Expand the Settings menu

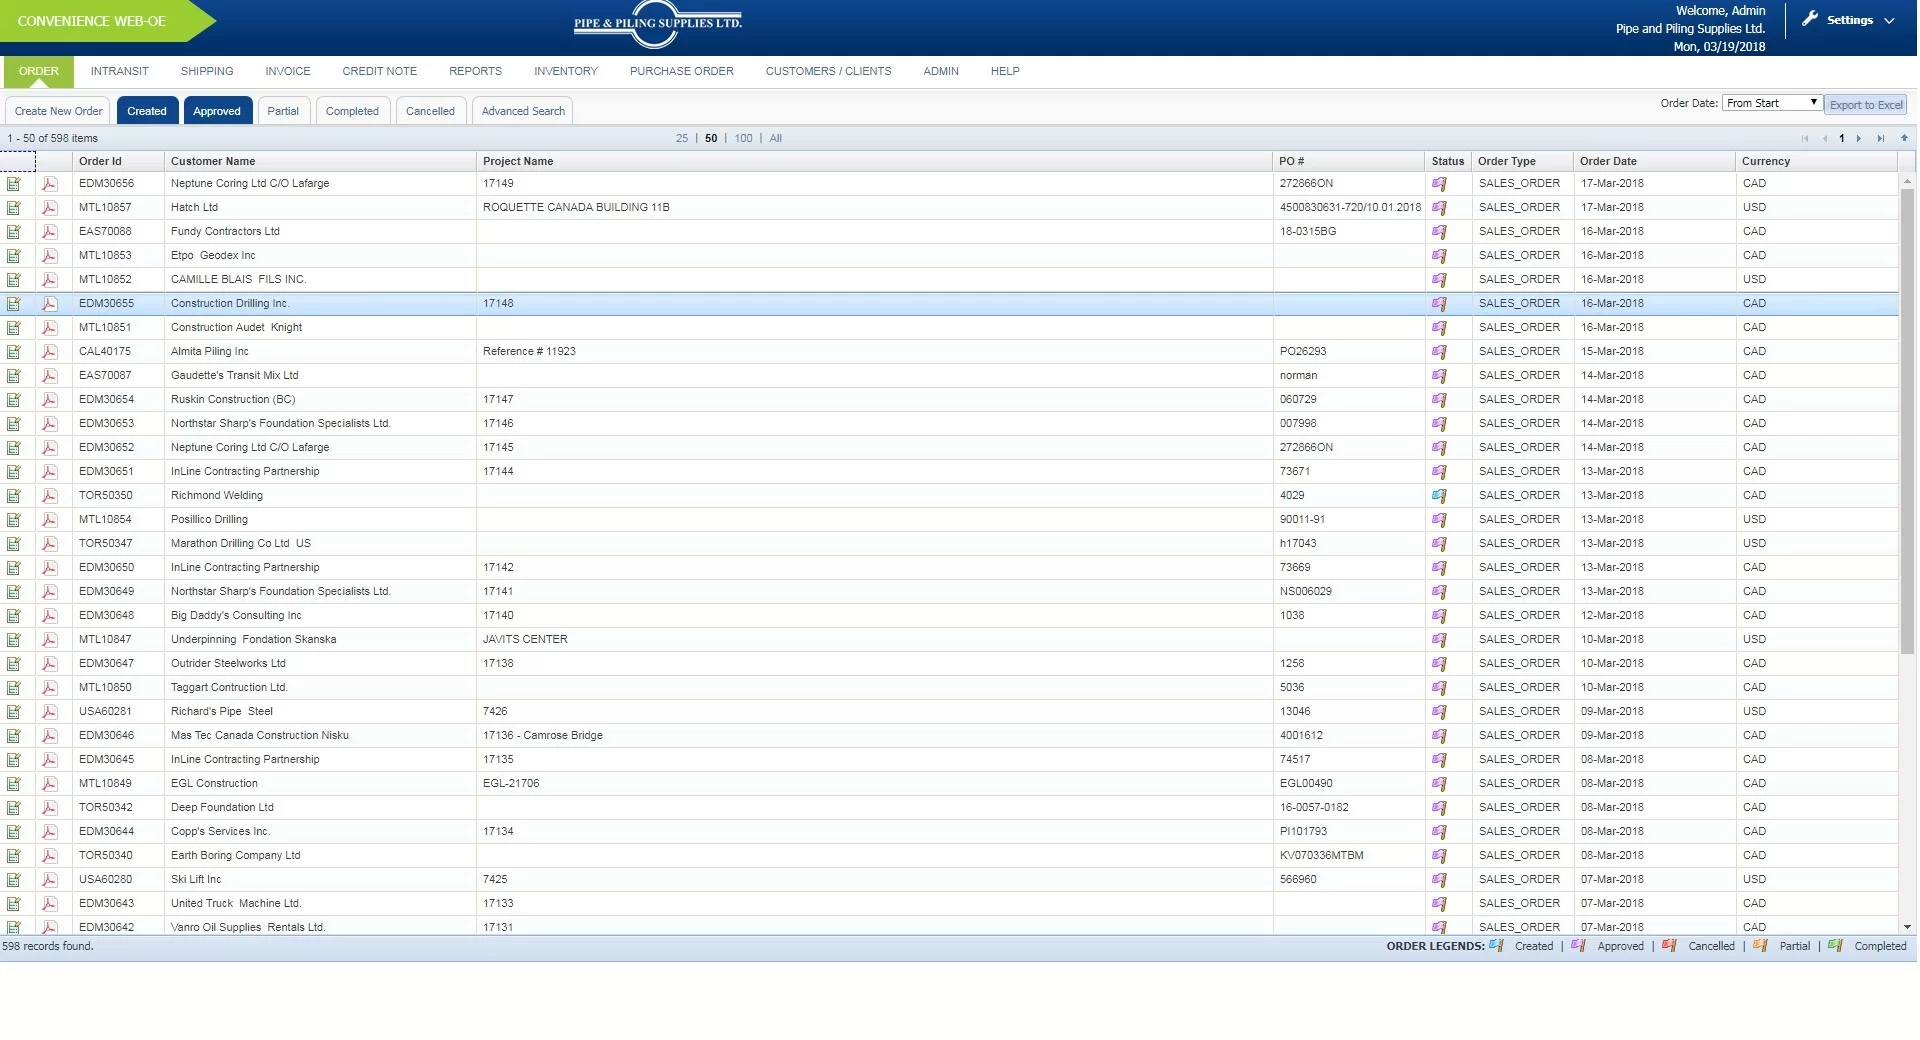click(1849, 20)
